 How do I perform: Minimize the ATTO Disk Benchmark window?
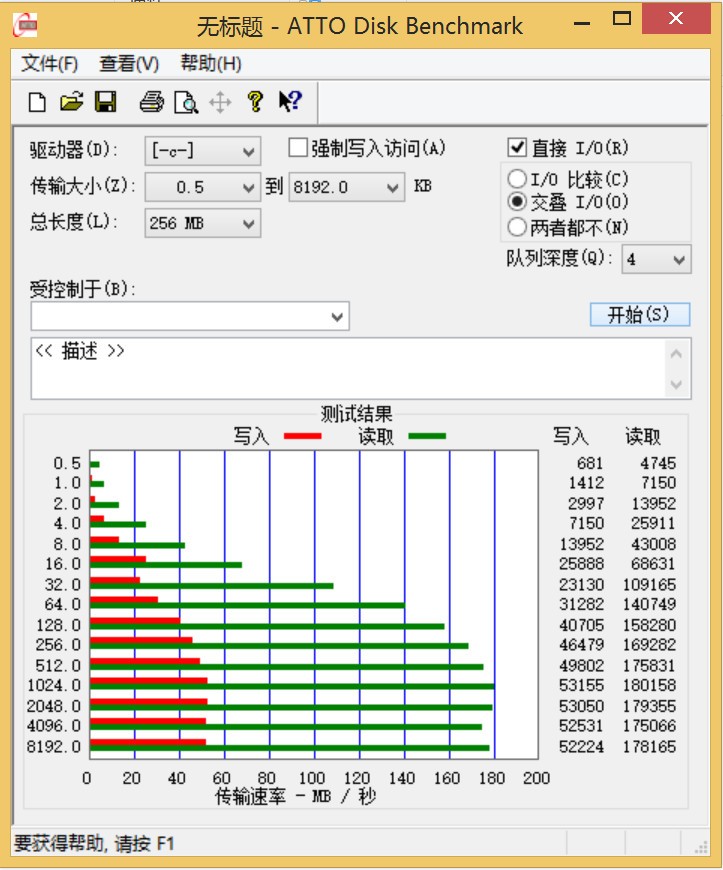[x=582, y=23]
